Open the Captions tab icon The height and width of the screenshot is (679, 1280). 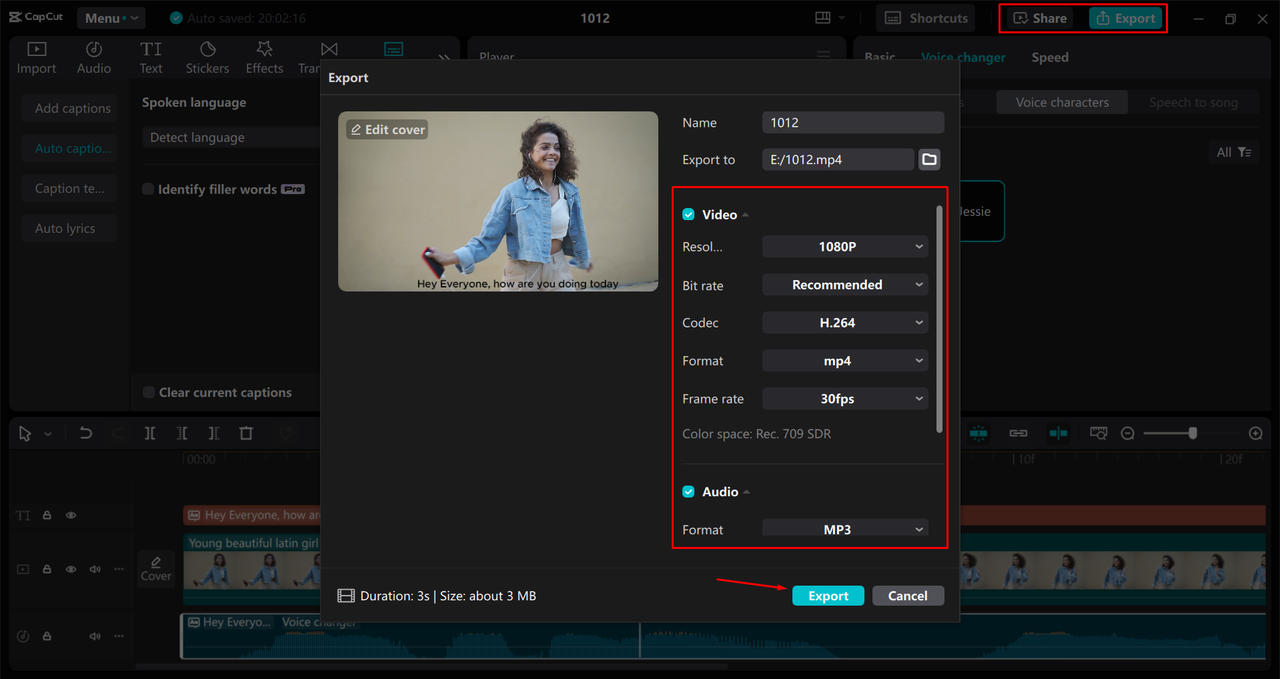pyautogui.click(x=394, y=49)
